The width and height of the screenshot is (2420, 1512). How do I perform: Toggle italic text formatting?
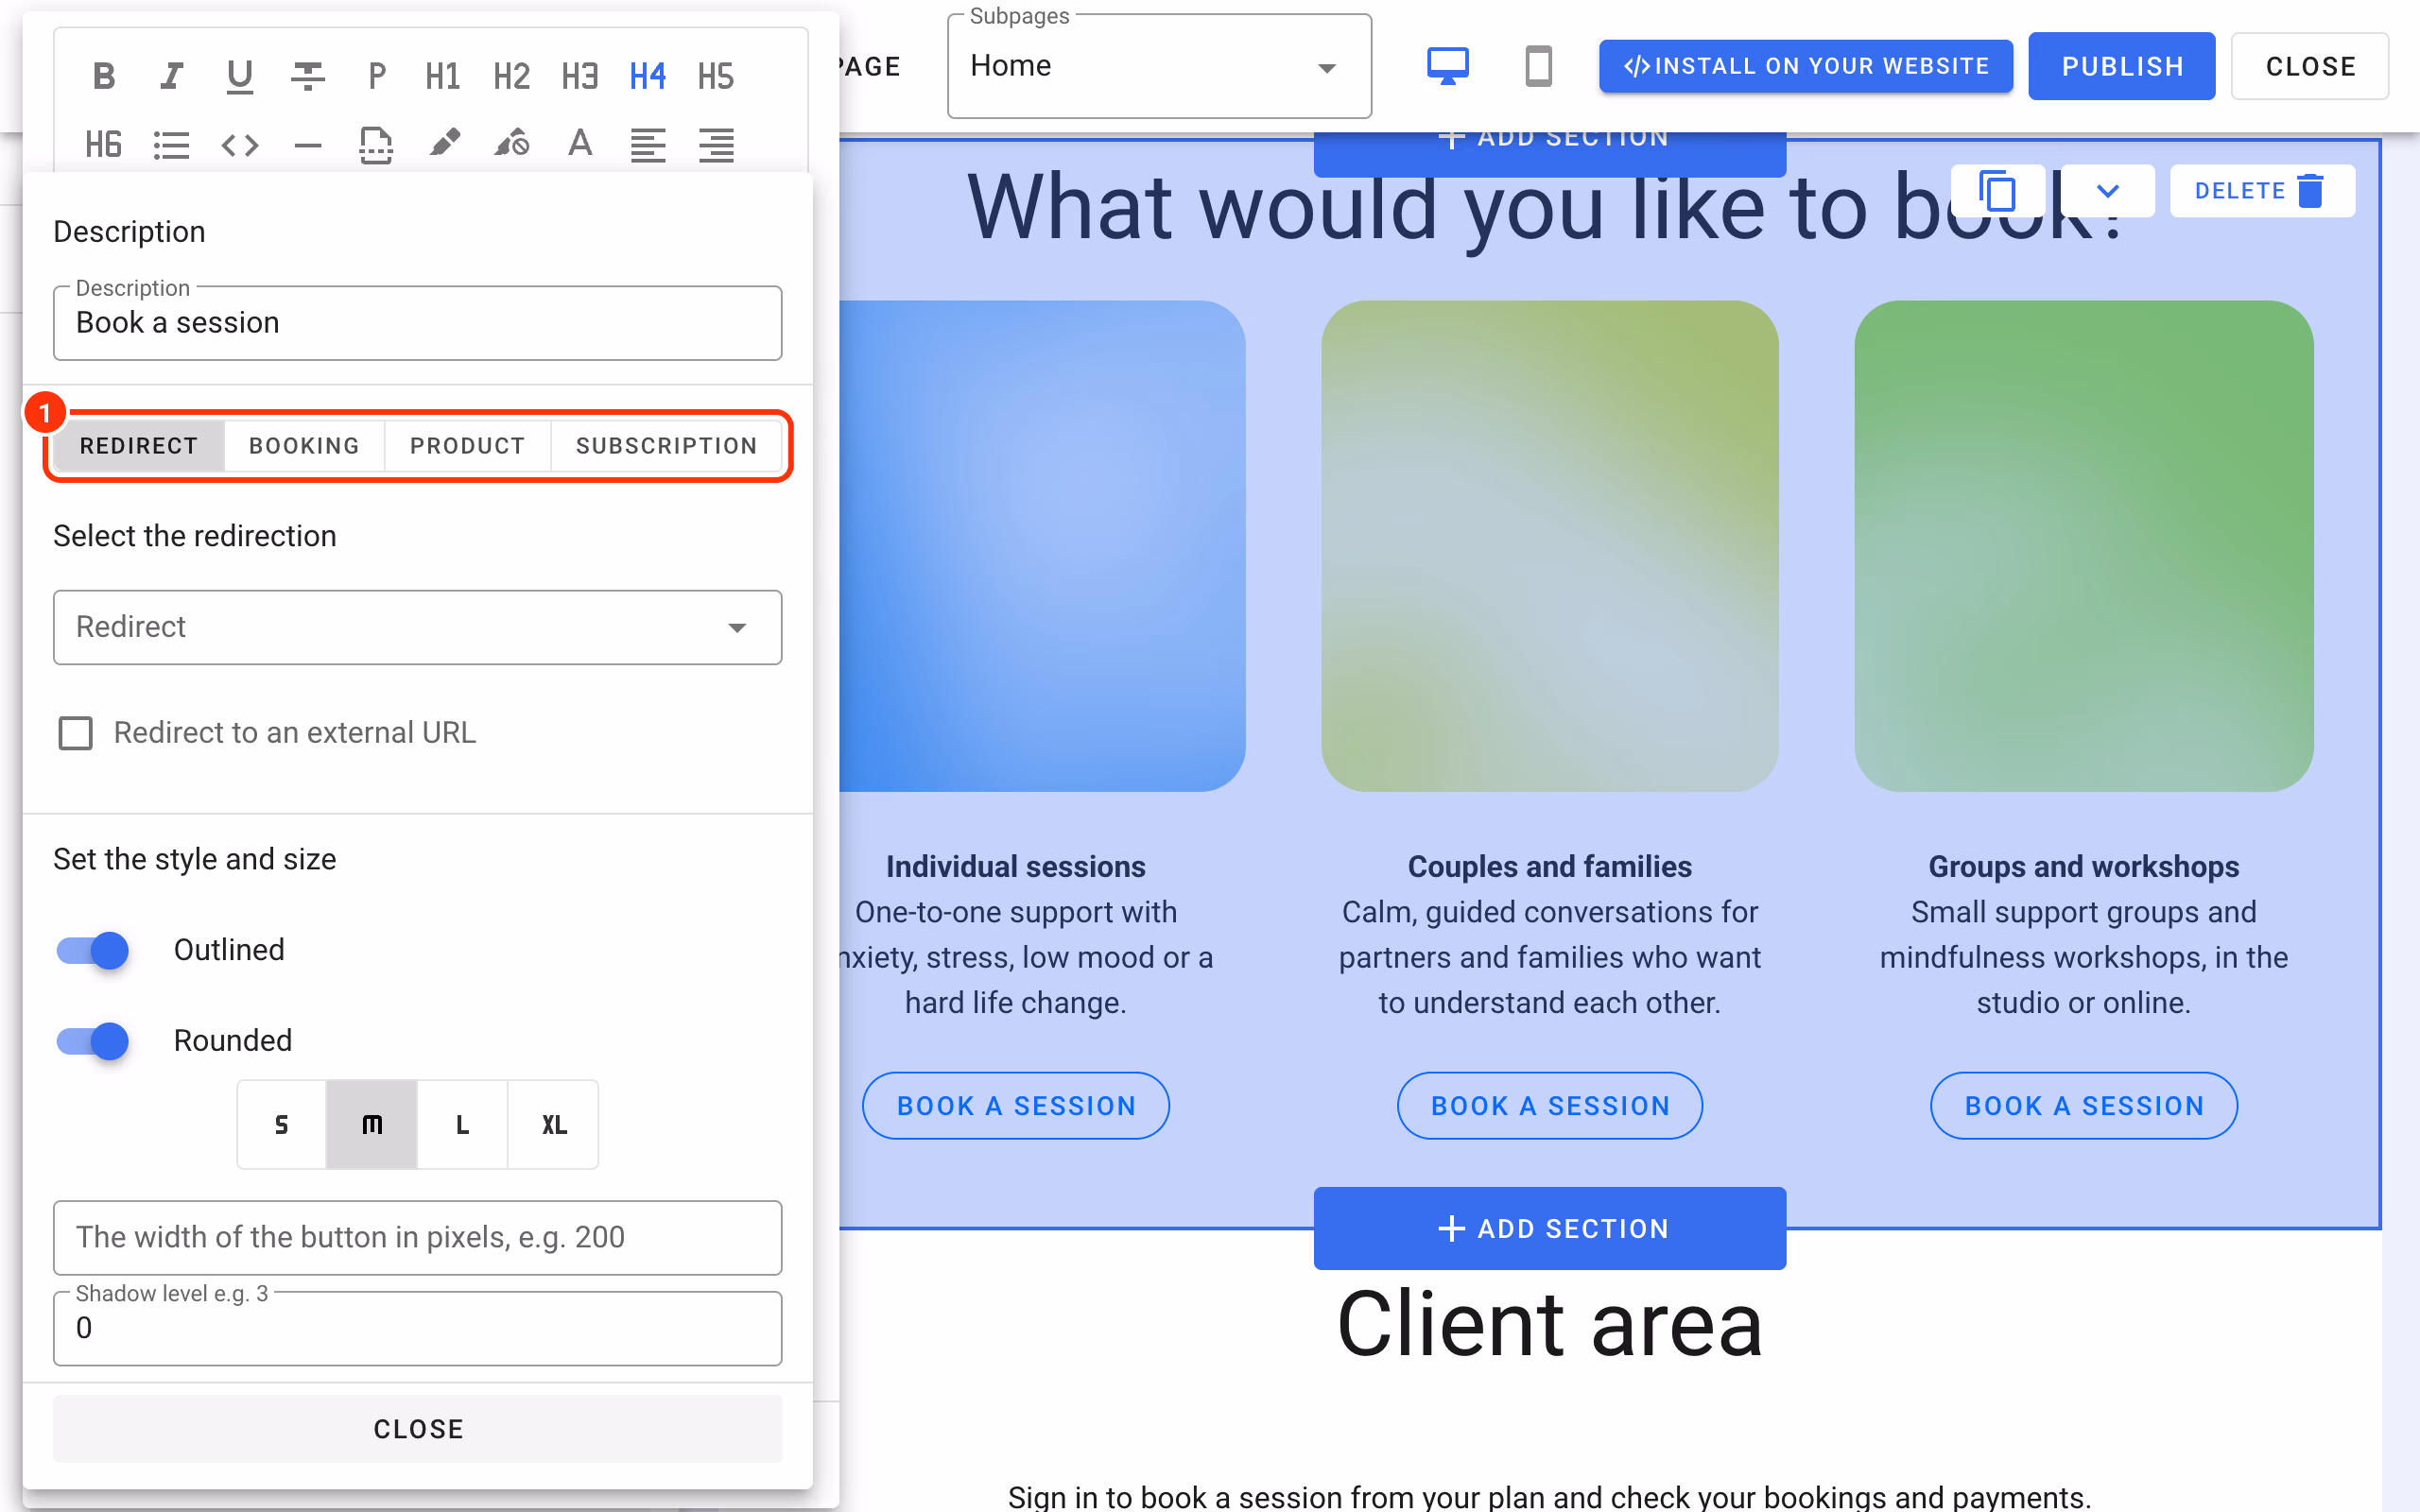pos(171,76)
